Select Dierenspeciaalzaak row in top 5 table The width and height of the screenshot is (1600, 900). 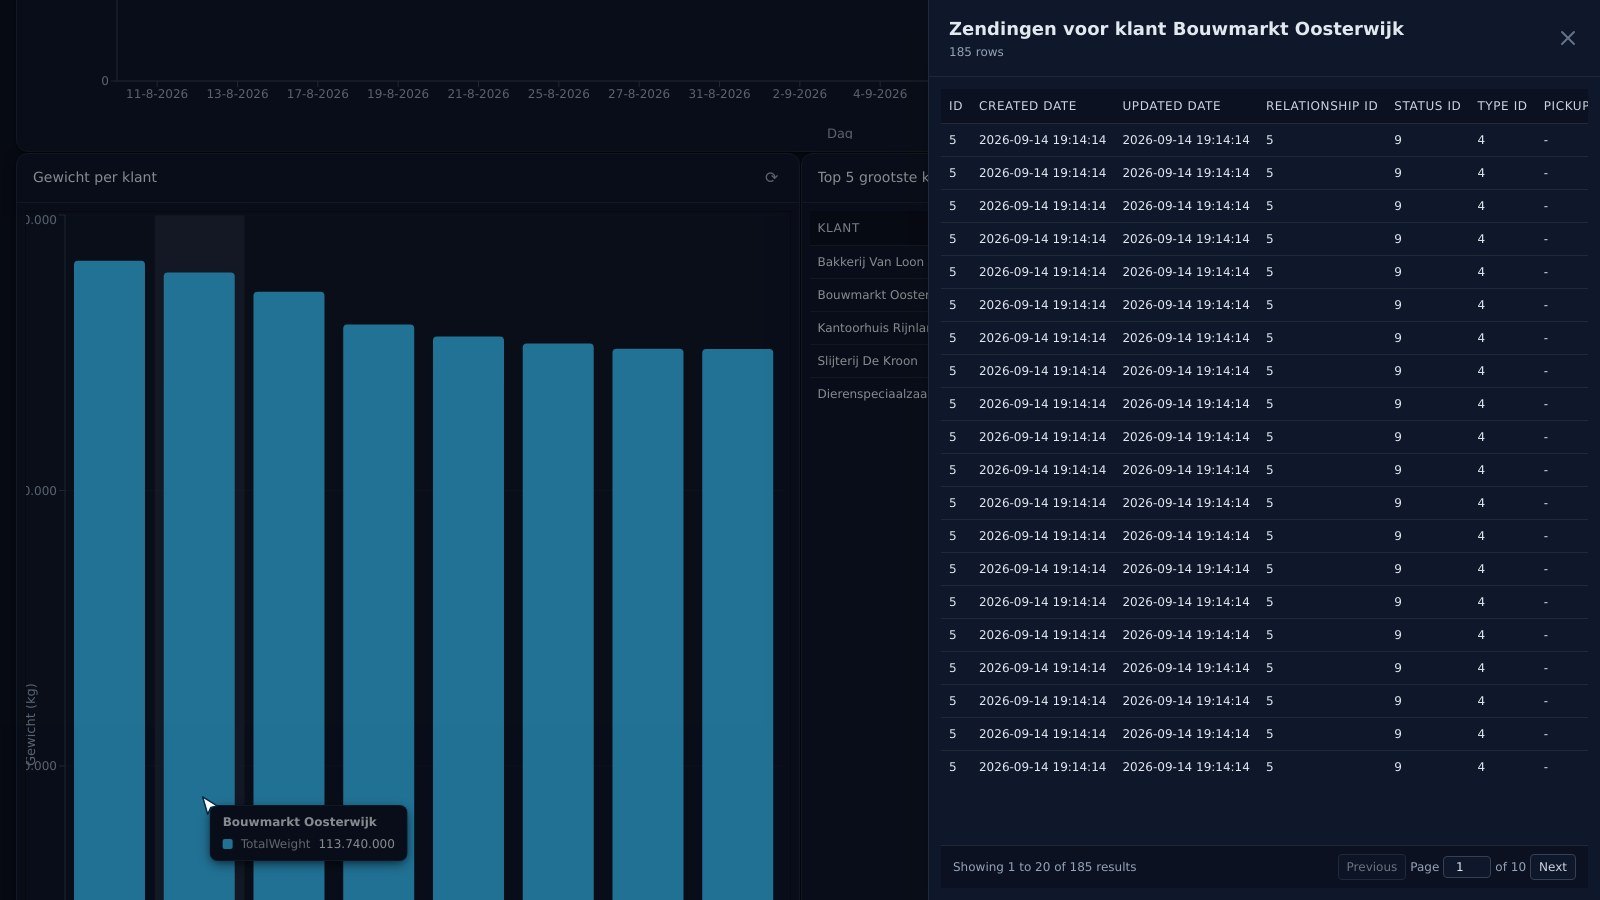pyautogui.click(x=870, y=394)
